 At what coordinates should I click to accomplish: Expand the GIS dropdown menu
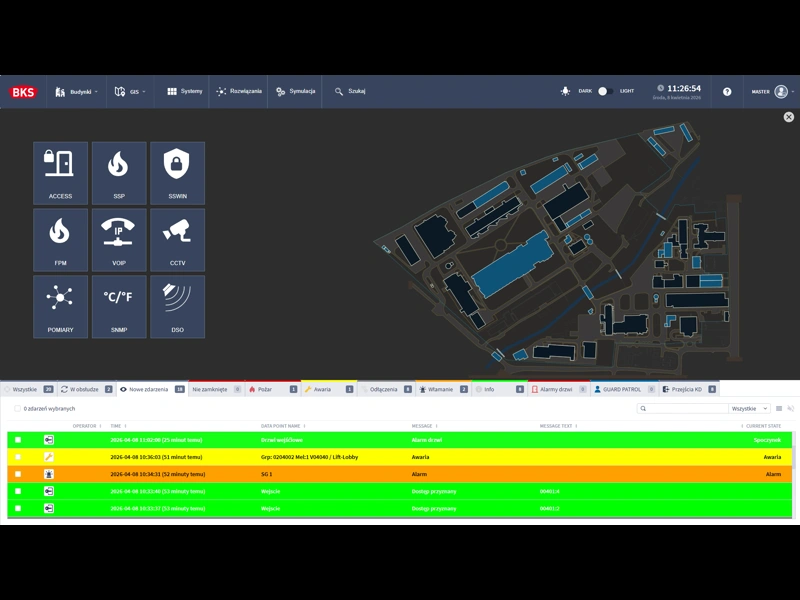coord(131,91)
